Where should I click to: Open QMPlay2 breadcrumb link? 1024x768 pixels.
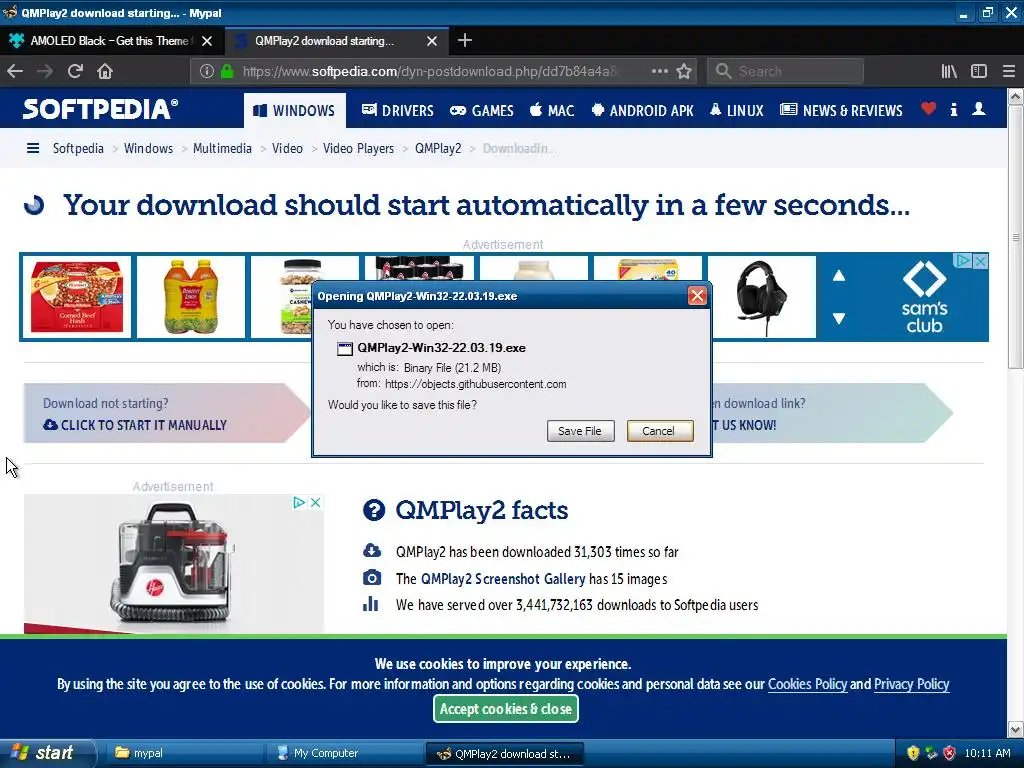coord(438,148)
